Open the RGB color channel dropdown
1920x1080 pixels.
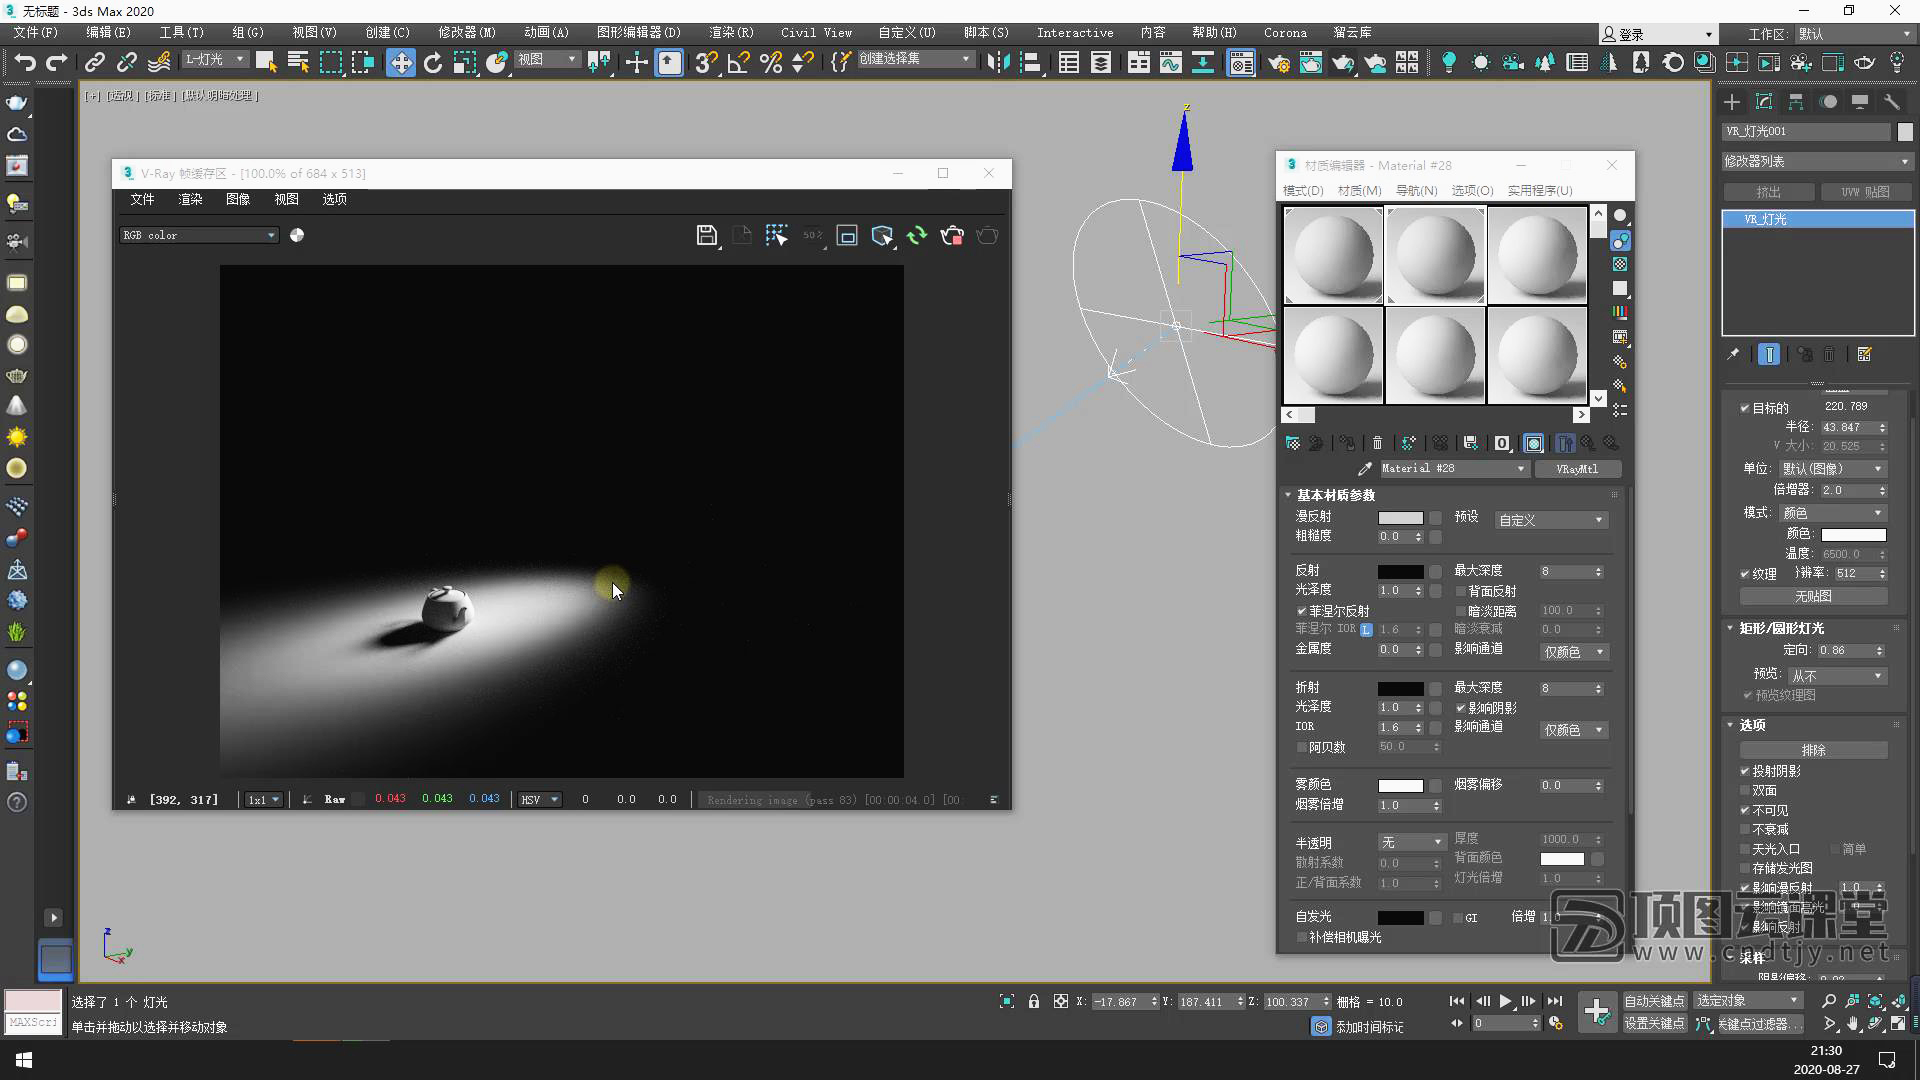pos(198,236)
